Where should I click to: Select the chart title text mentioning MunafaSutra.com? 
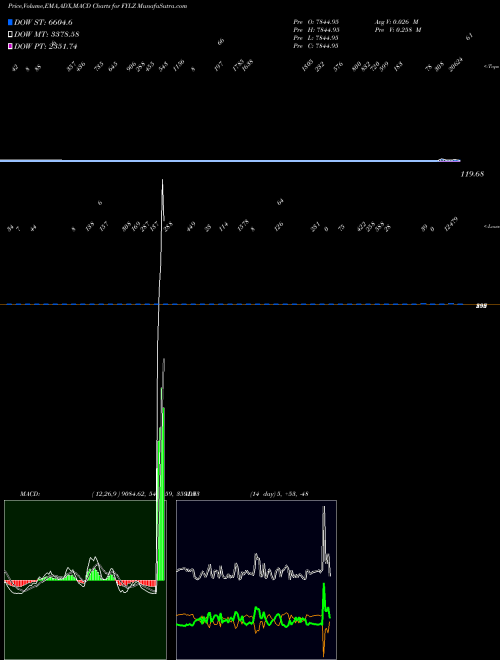pos(98,6)
